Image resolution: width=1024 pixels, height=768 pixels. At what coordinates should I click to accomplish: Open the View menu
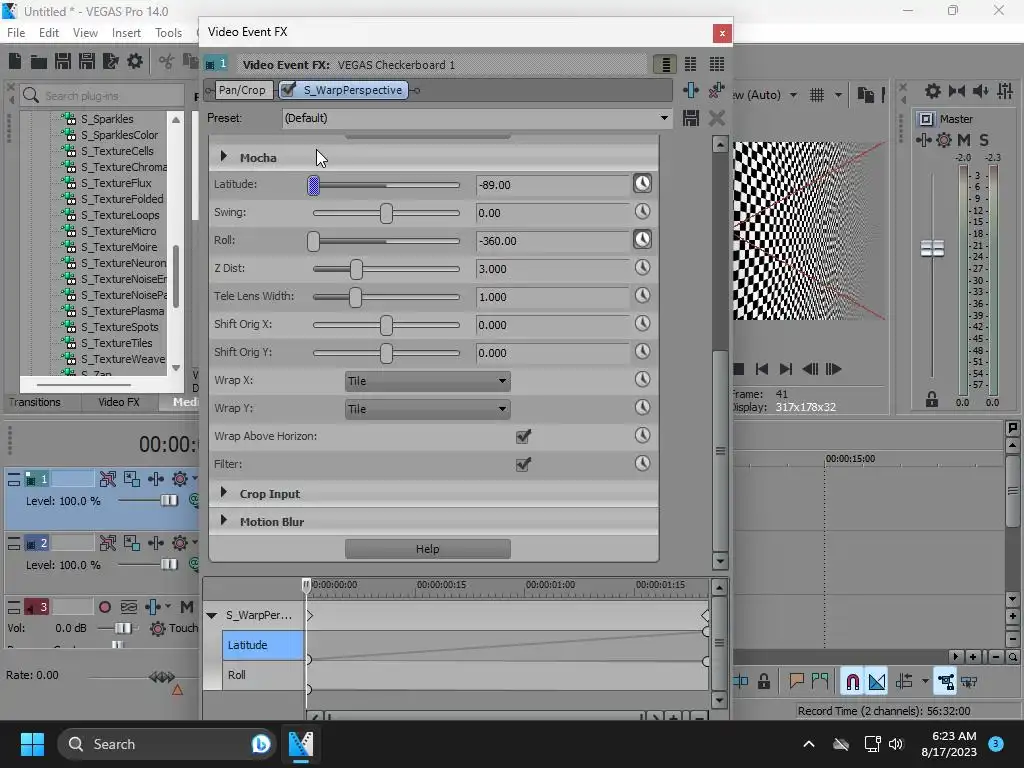85,33
